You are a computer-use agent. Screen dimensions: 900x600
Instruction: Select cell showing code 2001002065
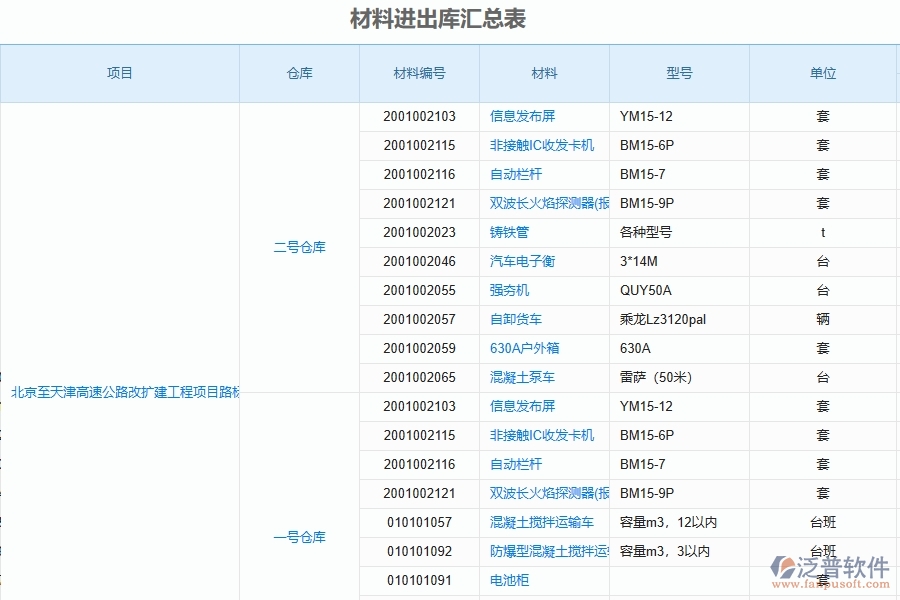418,377
